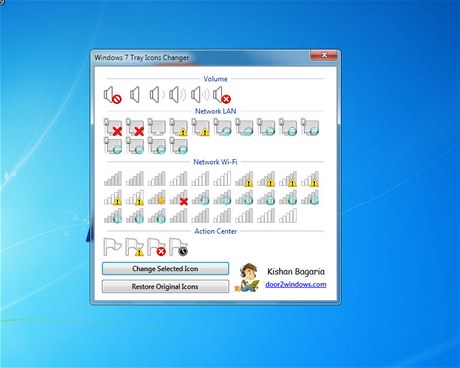Select the speaker icon with red X badge

[x=222, y=95]
